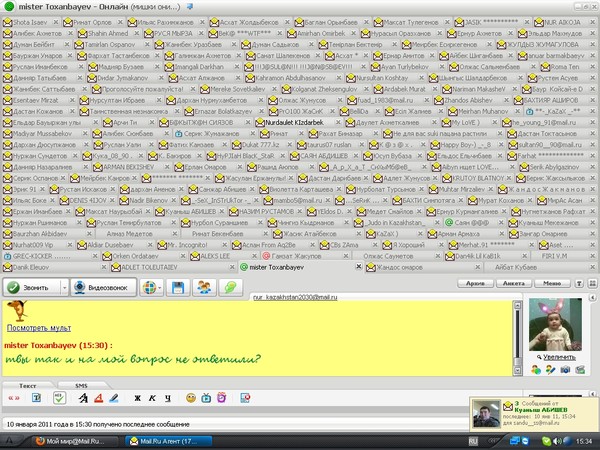Start a voice call with Звонить button

31,287
